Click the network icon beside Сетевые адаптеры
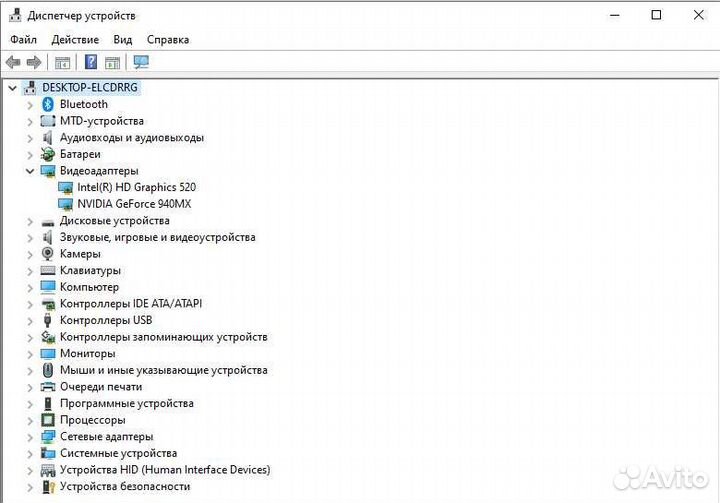The image size is (720, 503). pyautogui.click(x=48, y=436)
